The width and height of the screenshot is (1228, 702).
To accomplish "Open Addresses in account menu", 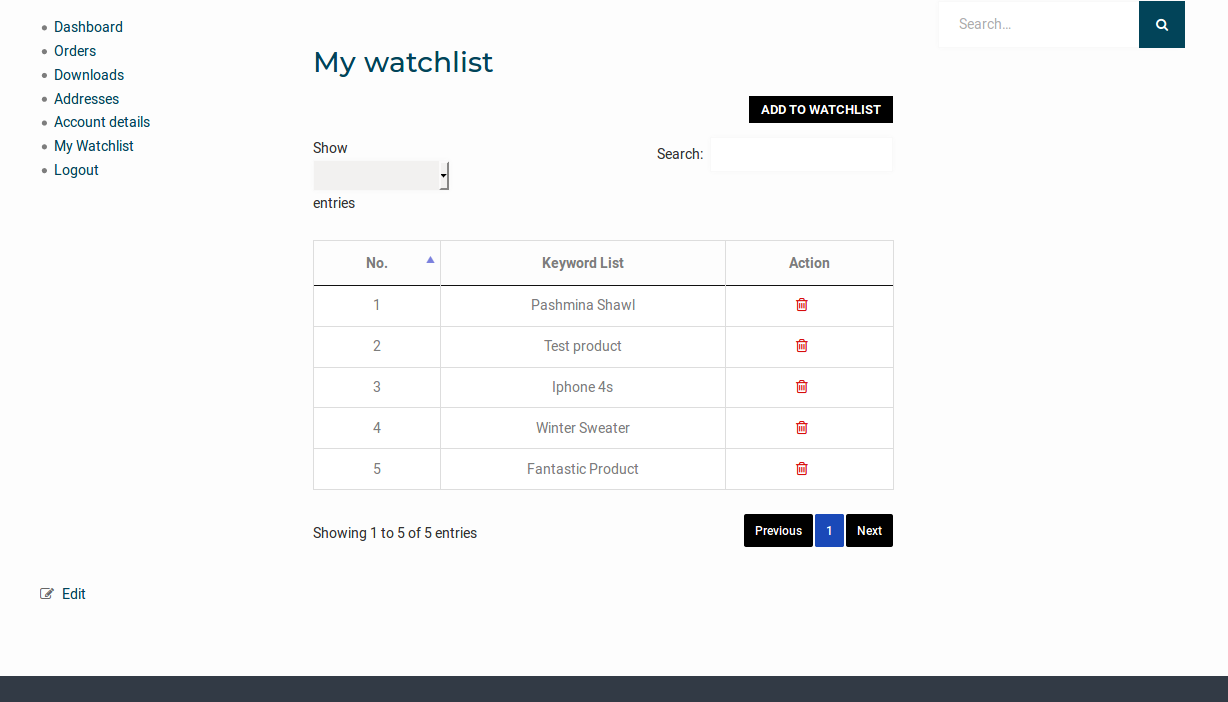I will (86, 99).
